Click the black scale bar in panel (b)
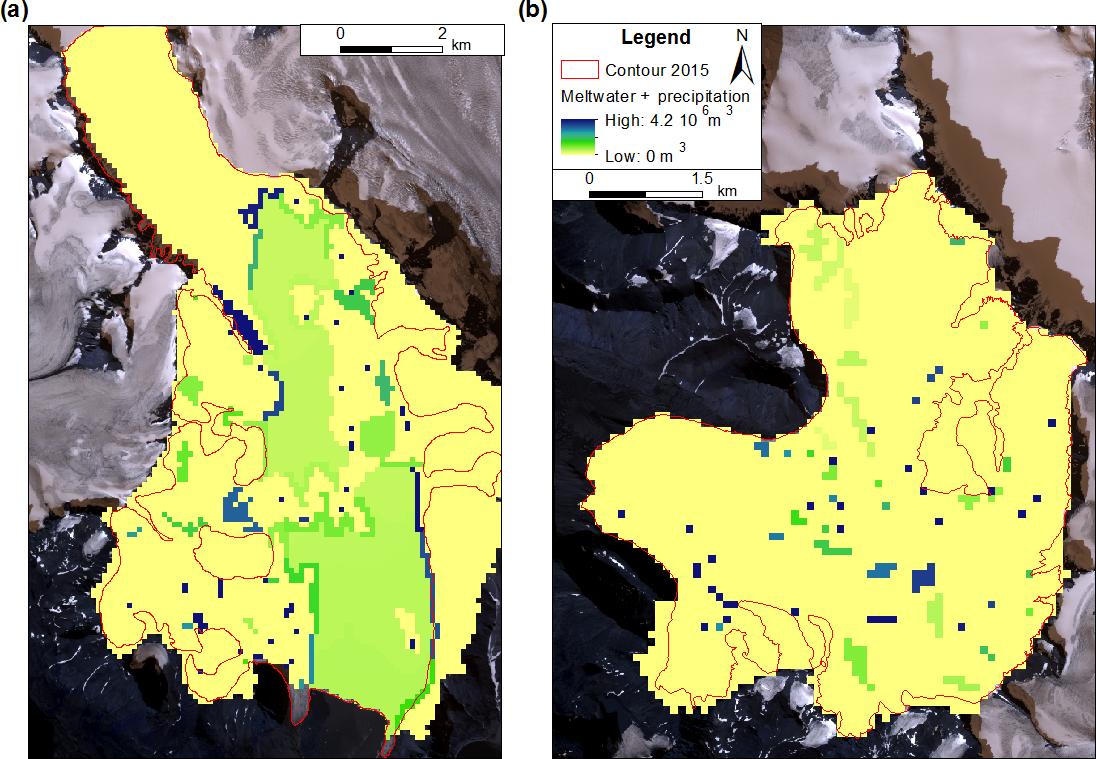 point(646,193)
